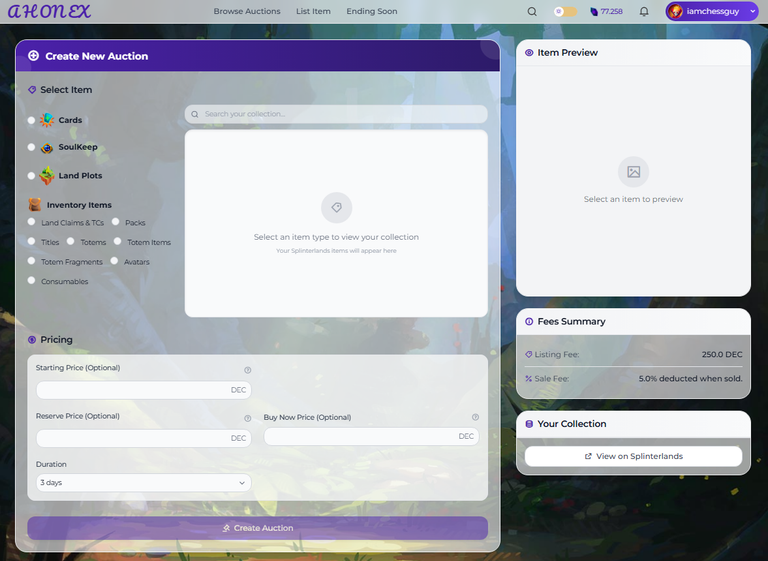Image resolution: width=768 pixels, height=561 pixels.
Task: Click the Select Item tag icon
Action: click(x=32, y=90)
